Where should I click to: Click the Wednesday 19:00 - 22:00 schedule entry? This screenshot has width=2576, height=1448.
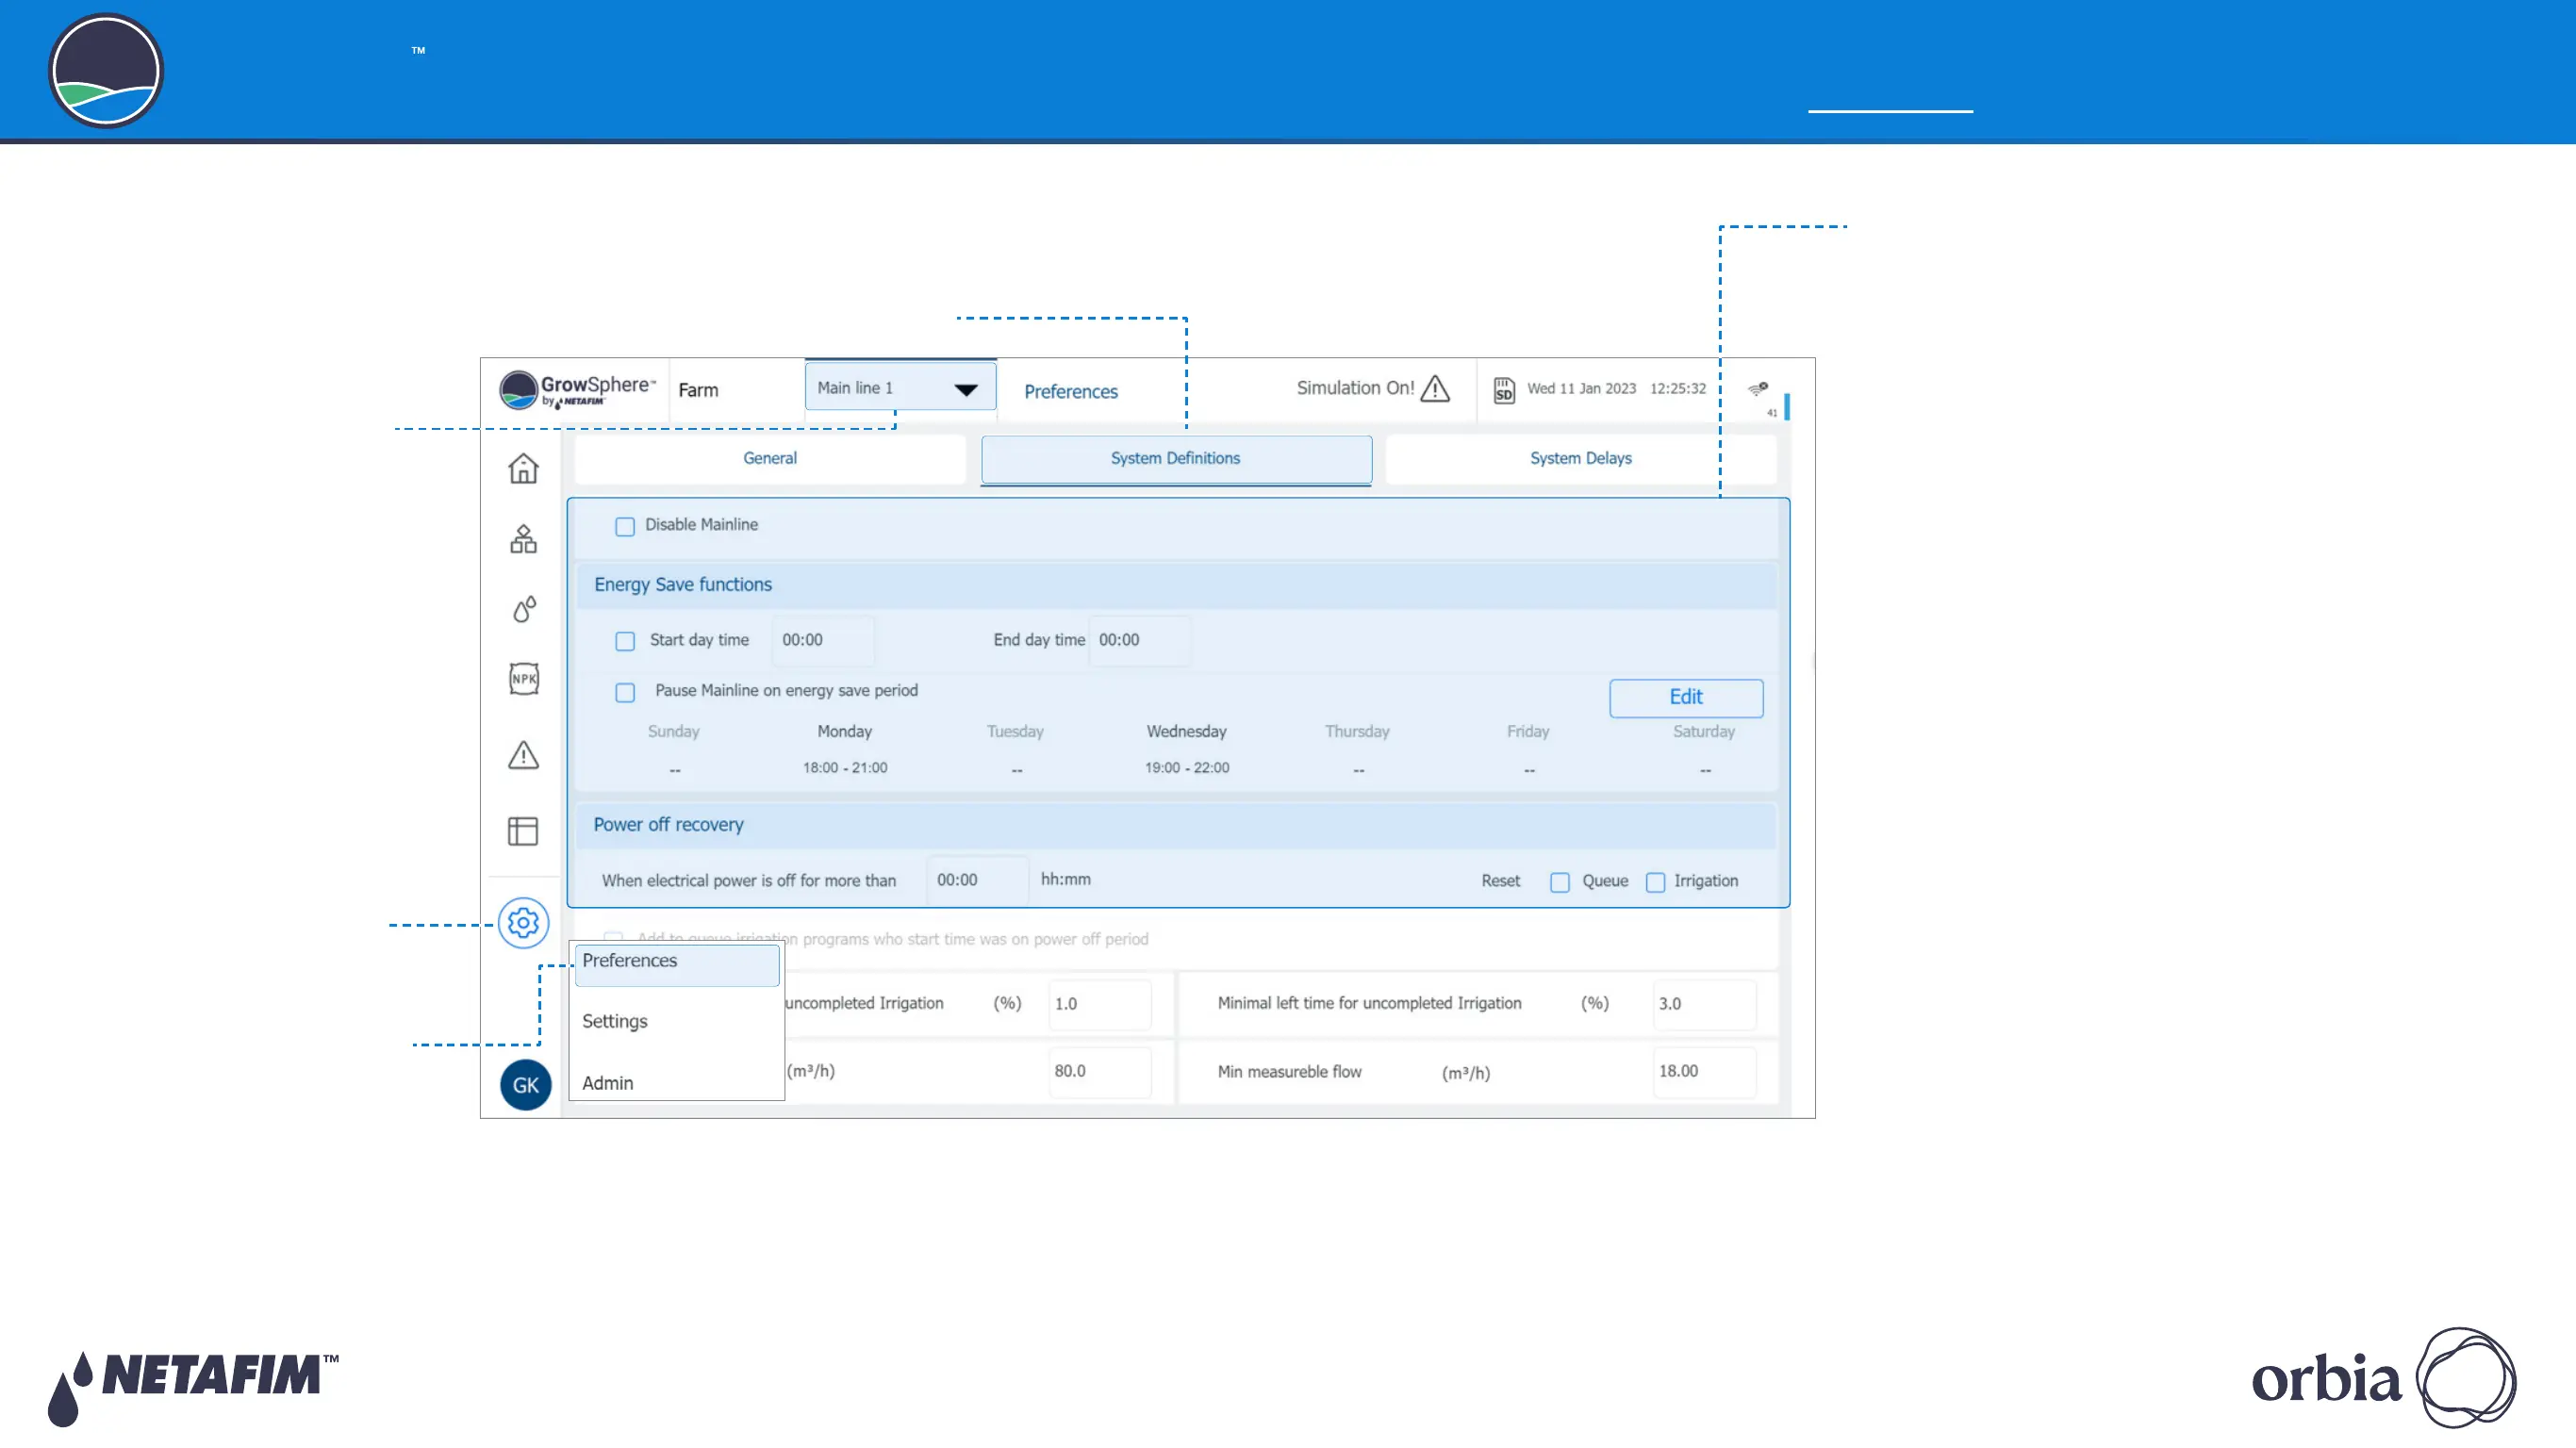click(x=1187, y=768)
